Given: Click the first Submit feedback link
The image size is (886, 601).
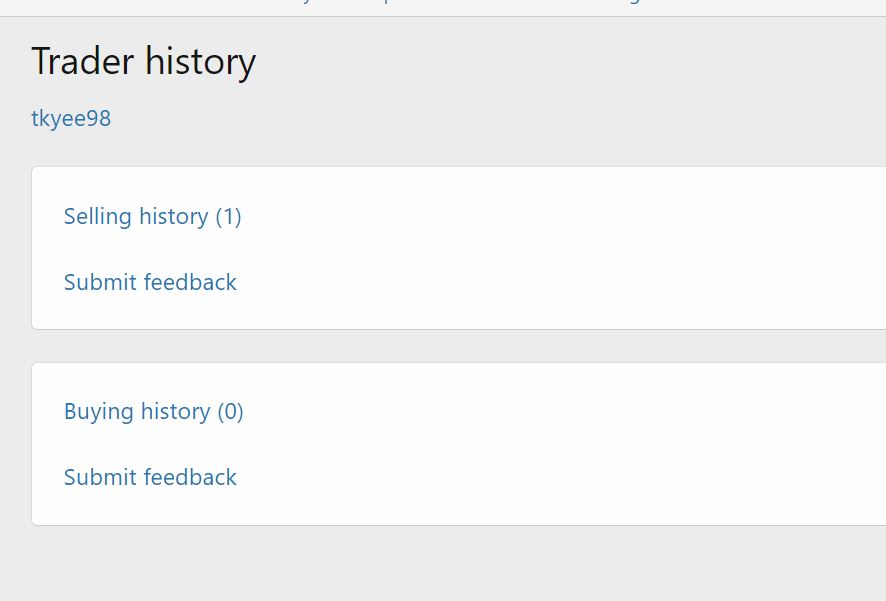Looking at the screenshot, I should (x=150, y=282).
